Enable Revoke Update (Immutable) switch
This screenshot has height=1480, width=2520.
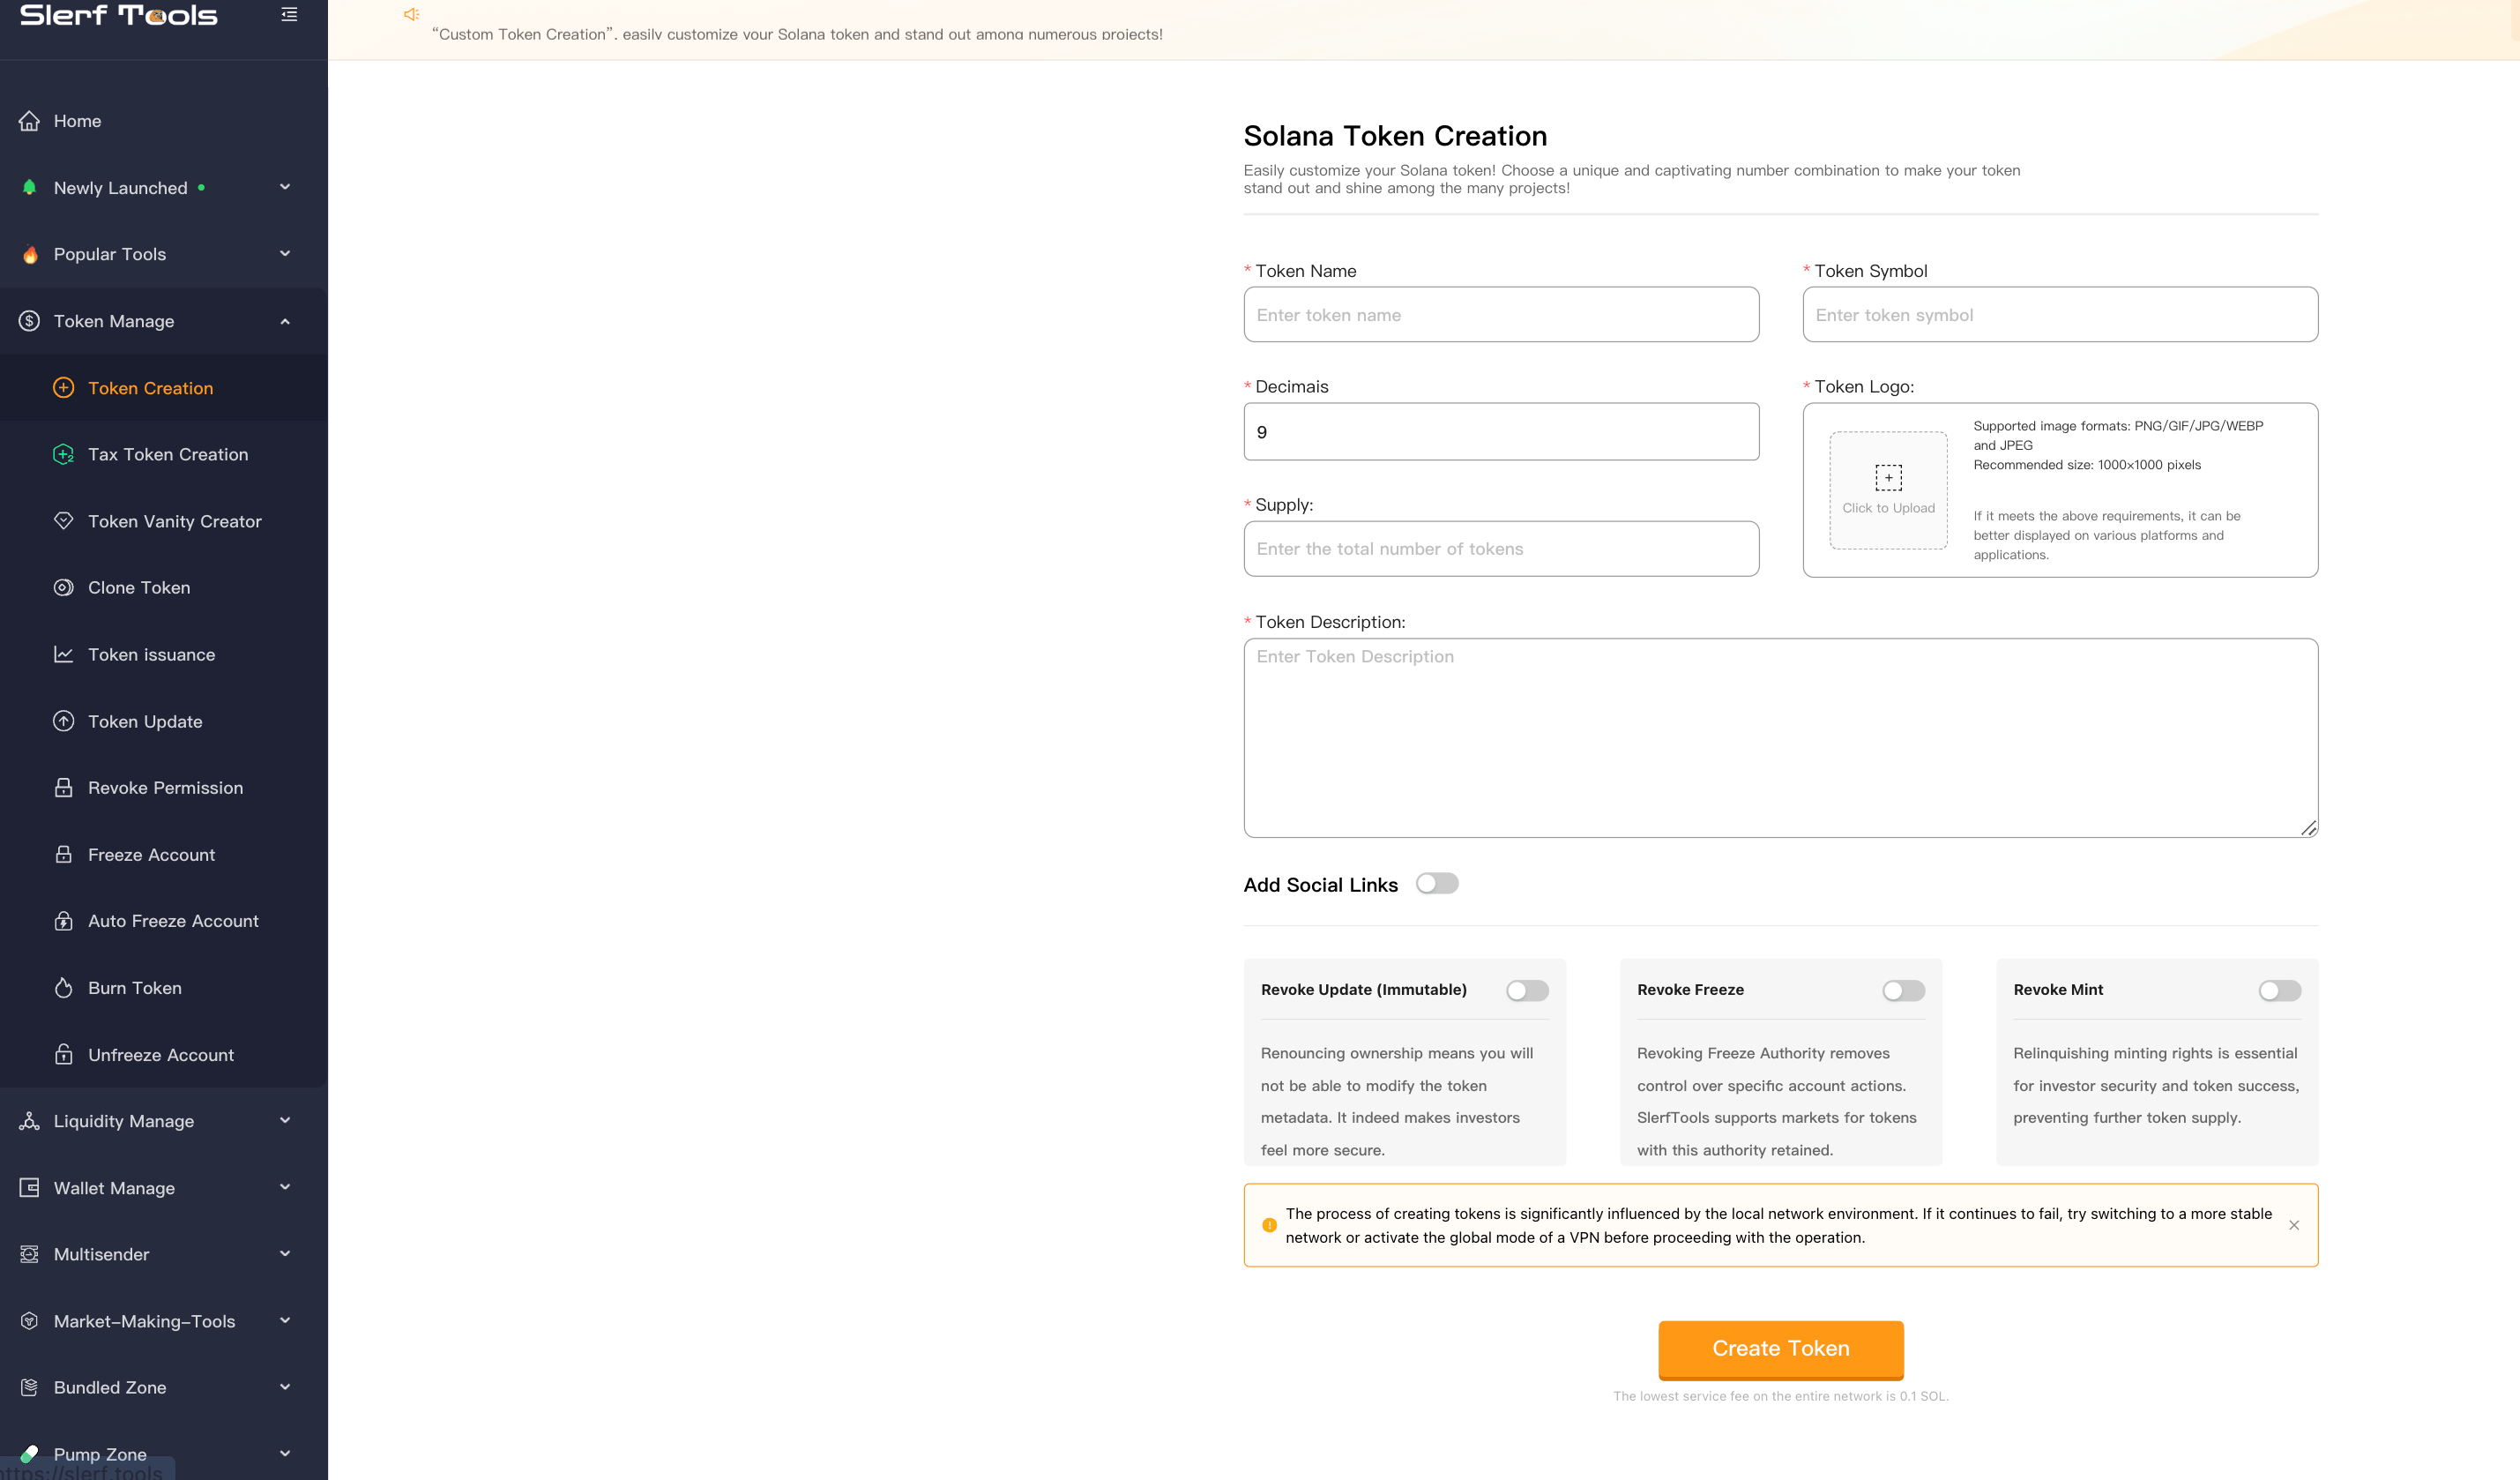1527,990
